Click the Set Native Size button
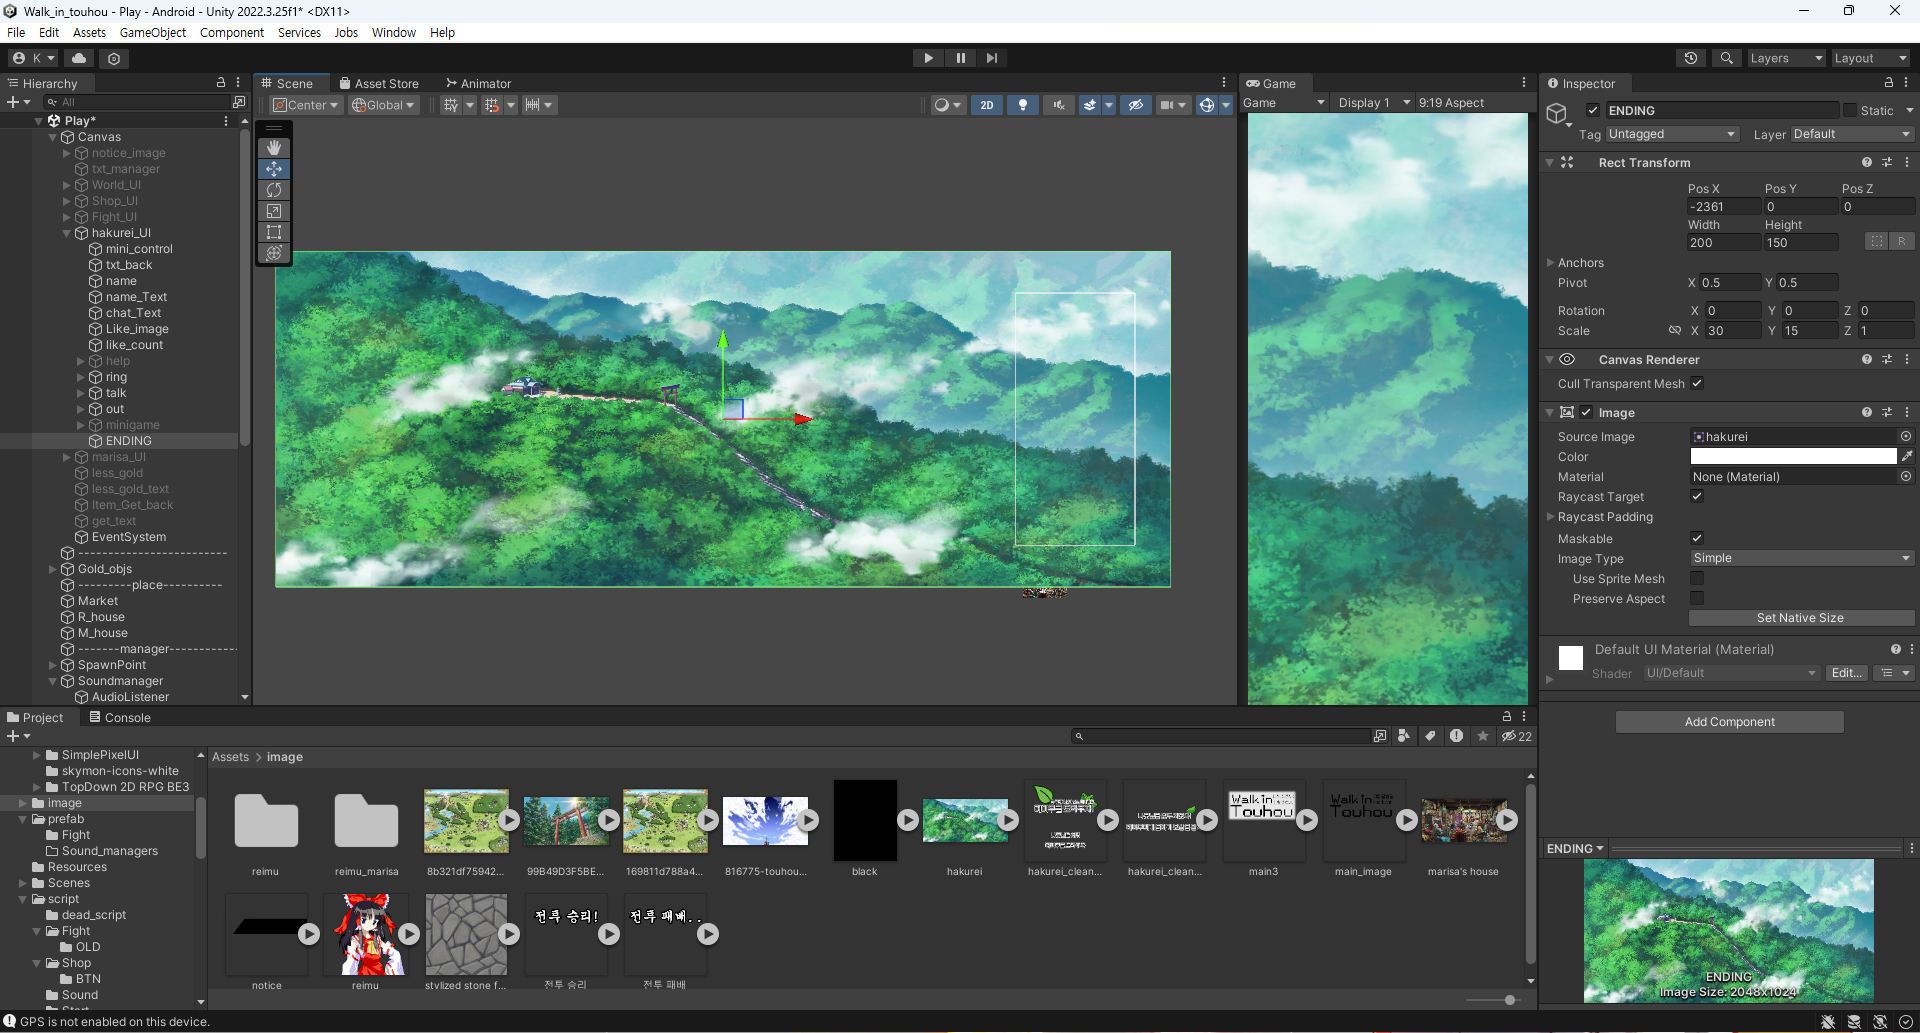Viewport: 1920px width, 1033px height. [x=1801, y=618]
